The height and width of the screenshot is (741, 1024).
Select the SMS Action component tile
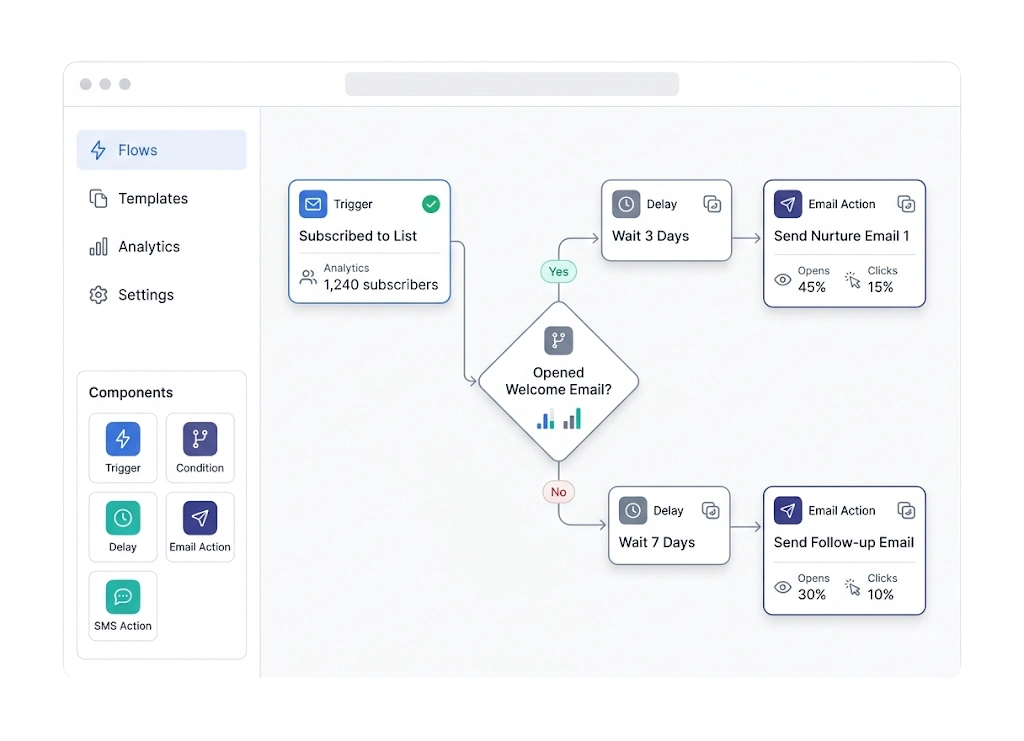click(x=123, y=606)
